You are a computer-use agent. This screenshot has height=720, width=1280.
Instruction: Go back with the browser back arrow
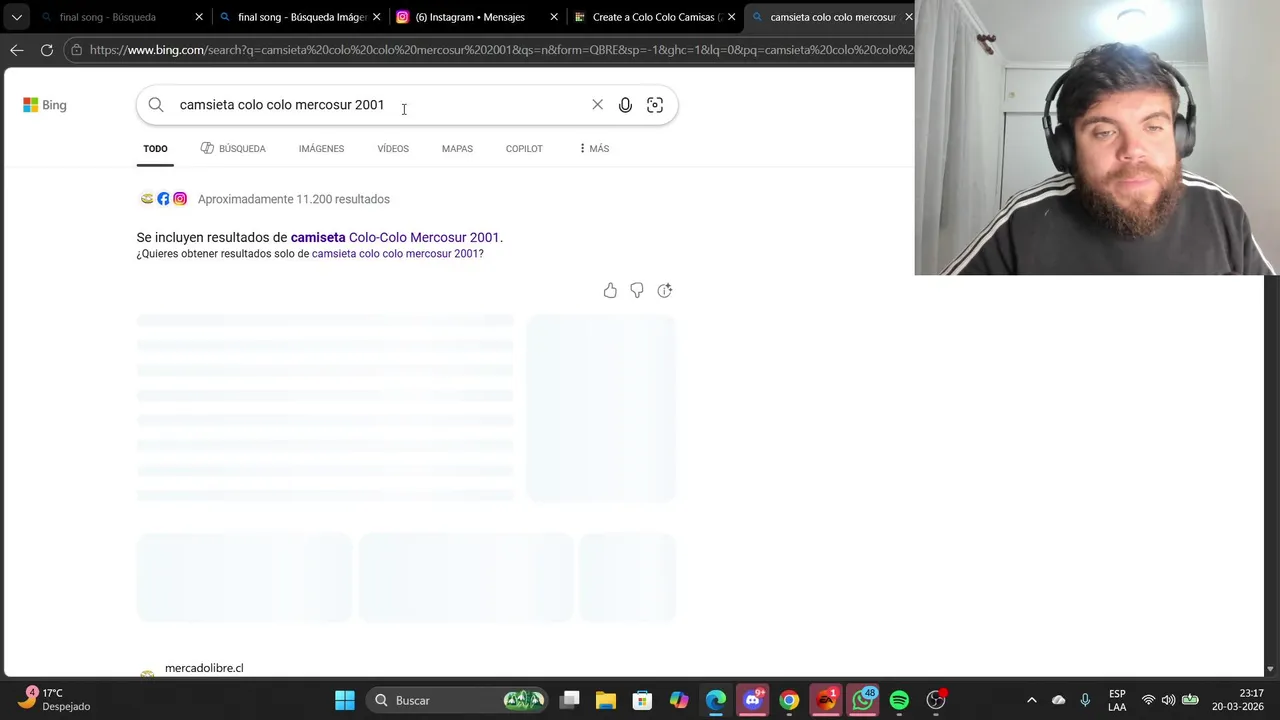[17, 50]
